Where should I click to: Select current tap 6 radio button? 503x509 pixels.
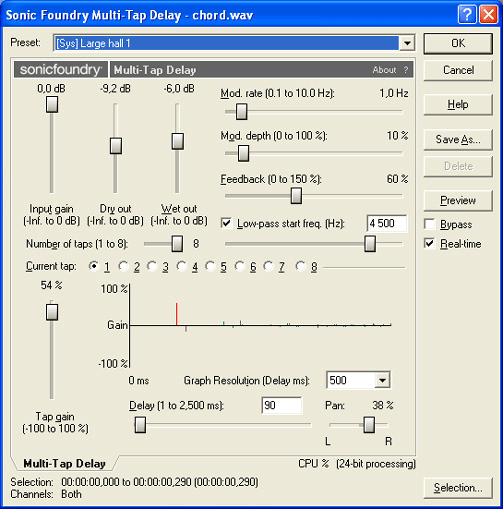point(240,266)
